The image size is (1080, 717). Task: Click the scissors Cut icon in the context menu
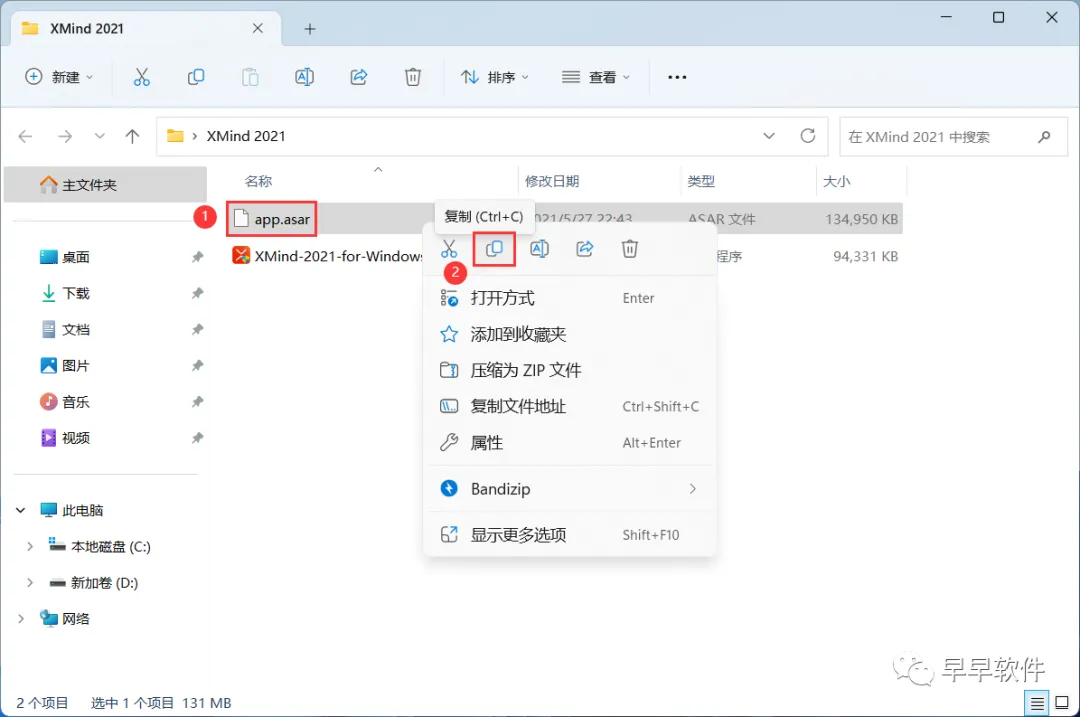[x=449, y=249]
